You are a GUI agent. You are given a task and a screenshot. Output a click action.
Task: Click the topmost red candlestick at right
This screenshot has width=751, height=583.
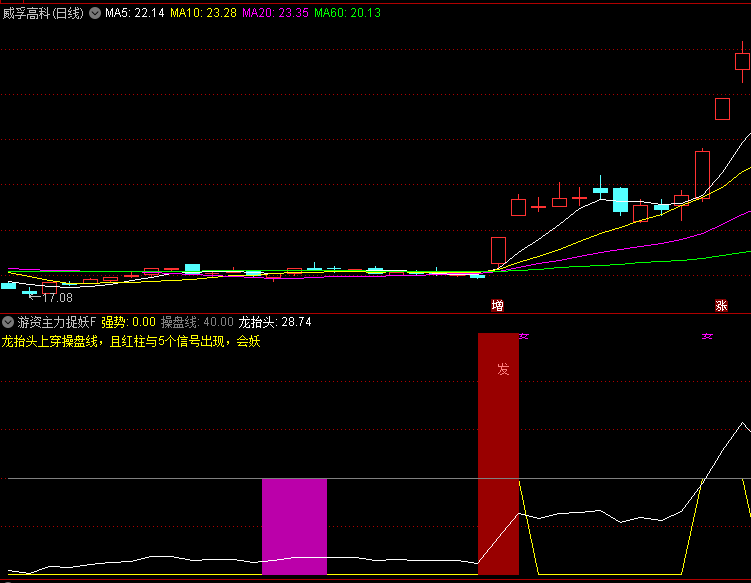(742, 61)
